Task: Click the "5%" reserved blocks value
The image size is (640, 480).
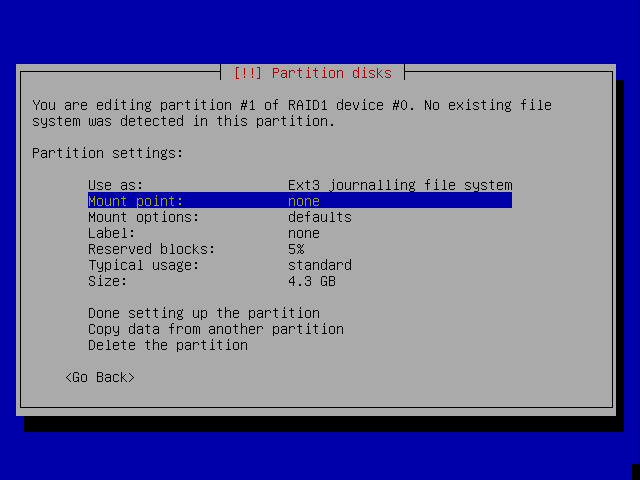Action: pyautogui.click(x=296, y=249)
